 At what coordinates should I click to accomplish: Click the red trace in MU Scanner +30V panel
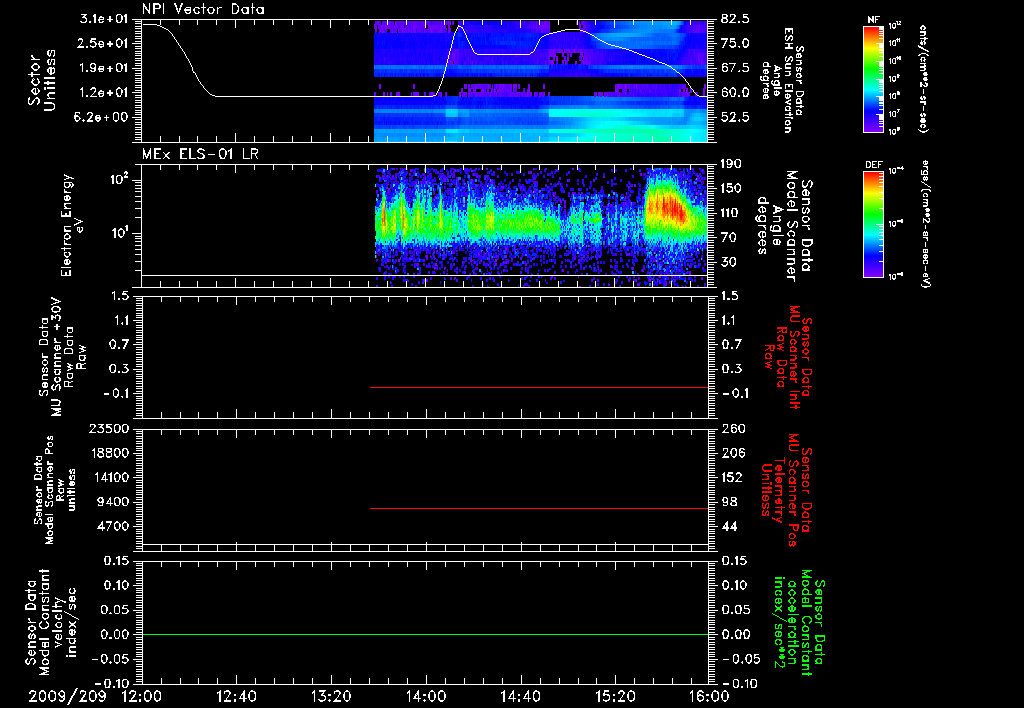[539, 387]
